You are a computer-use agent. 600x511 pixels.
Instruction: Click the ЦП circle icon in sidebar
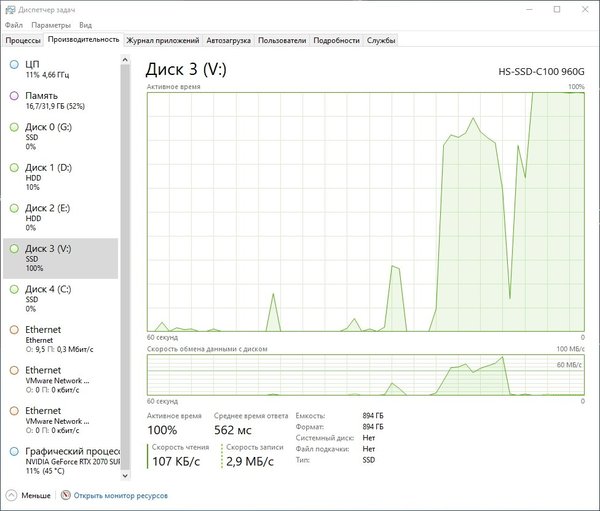14,64
